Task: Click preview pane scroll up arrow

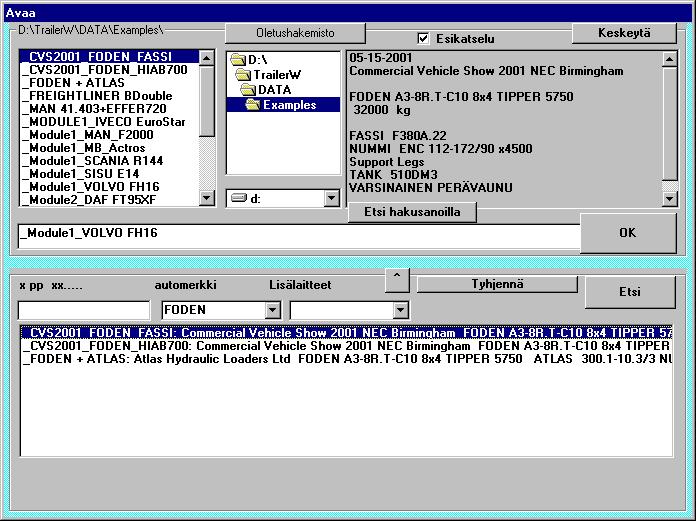Action: [x=669, y=59]
